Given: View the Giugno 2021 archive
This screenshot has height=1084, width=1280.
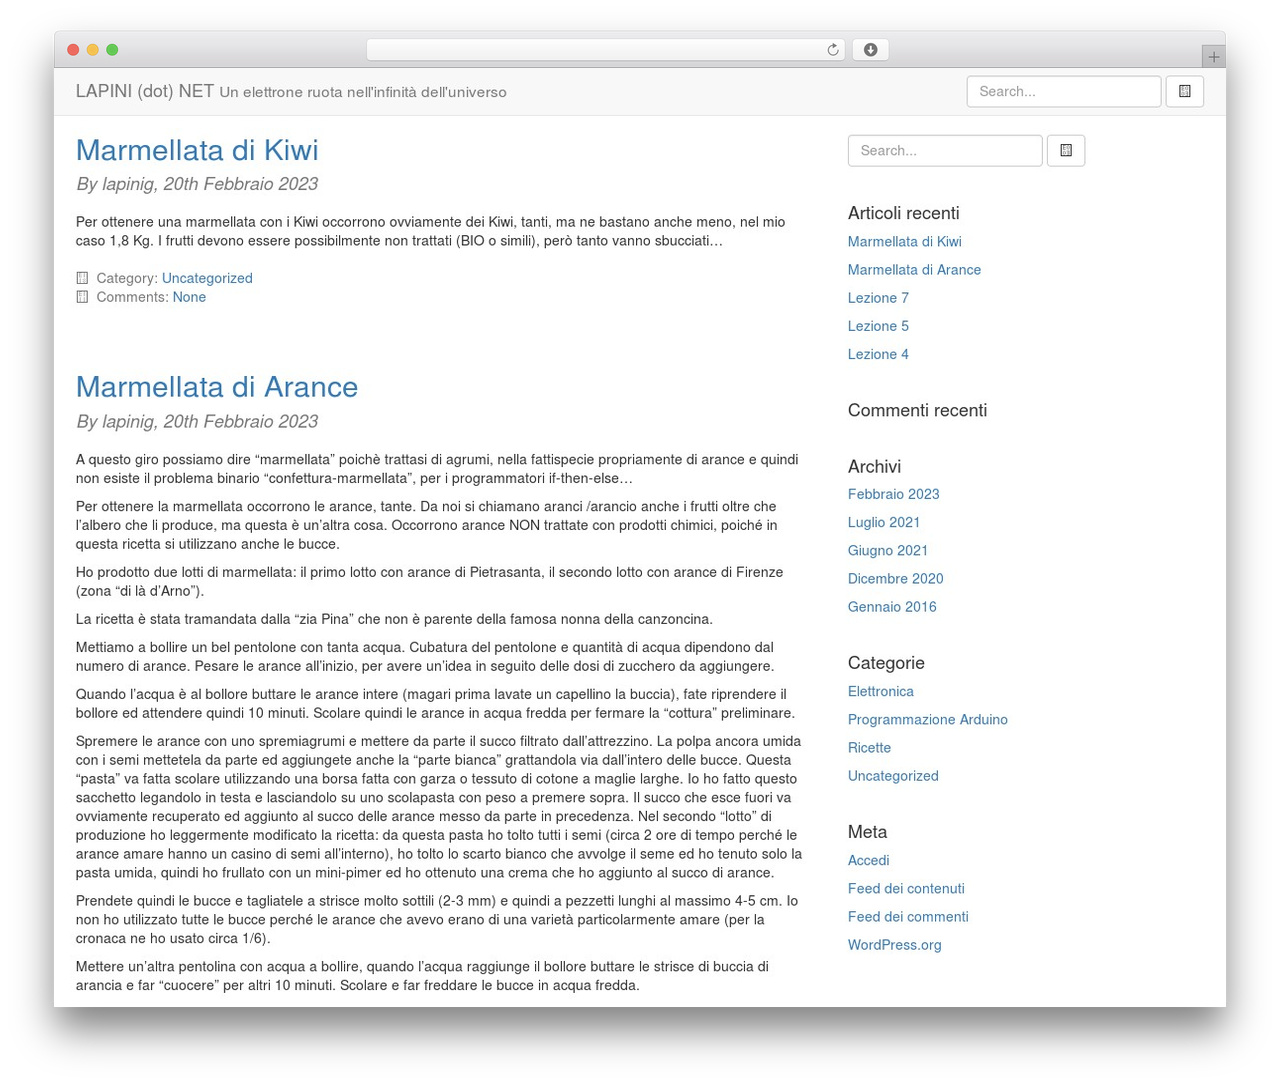Looking at the screenshot, I should [x=888, y=550].
